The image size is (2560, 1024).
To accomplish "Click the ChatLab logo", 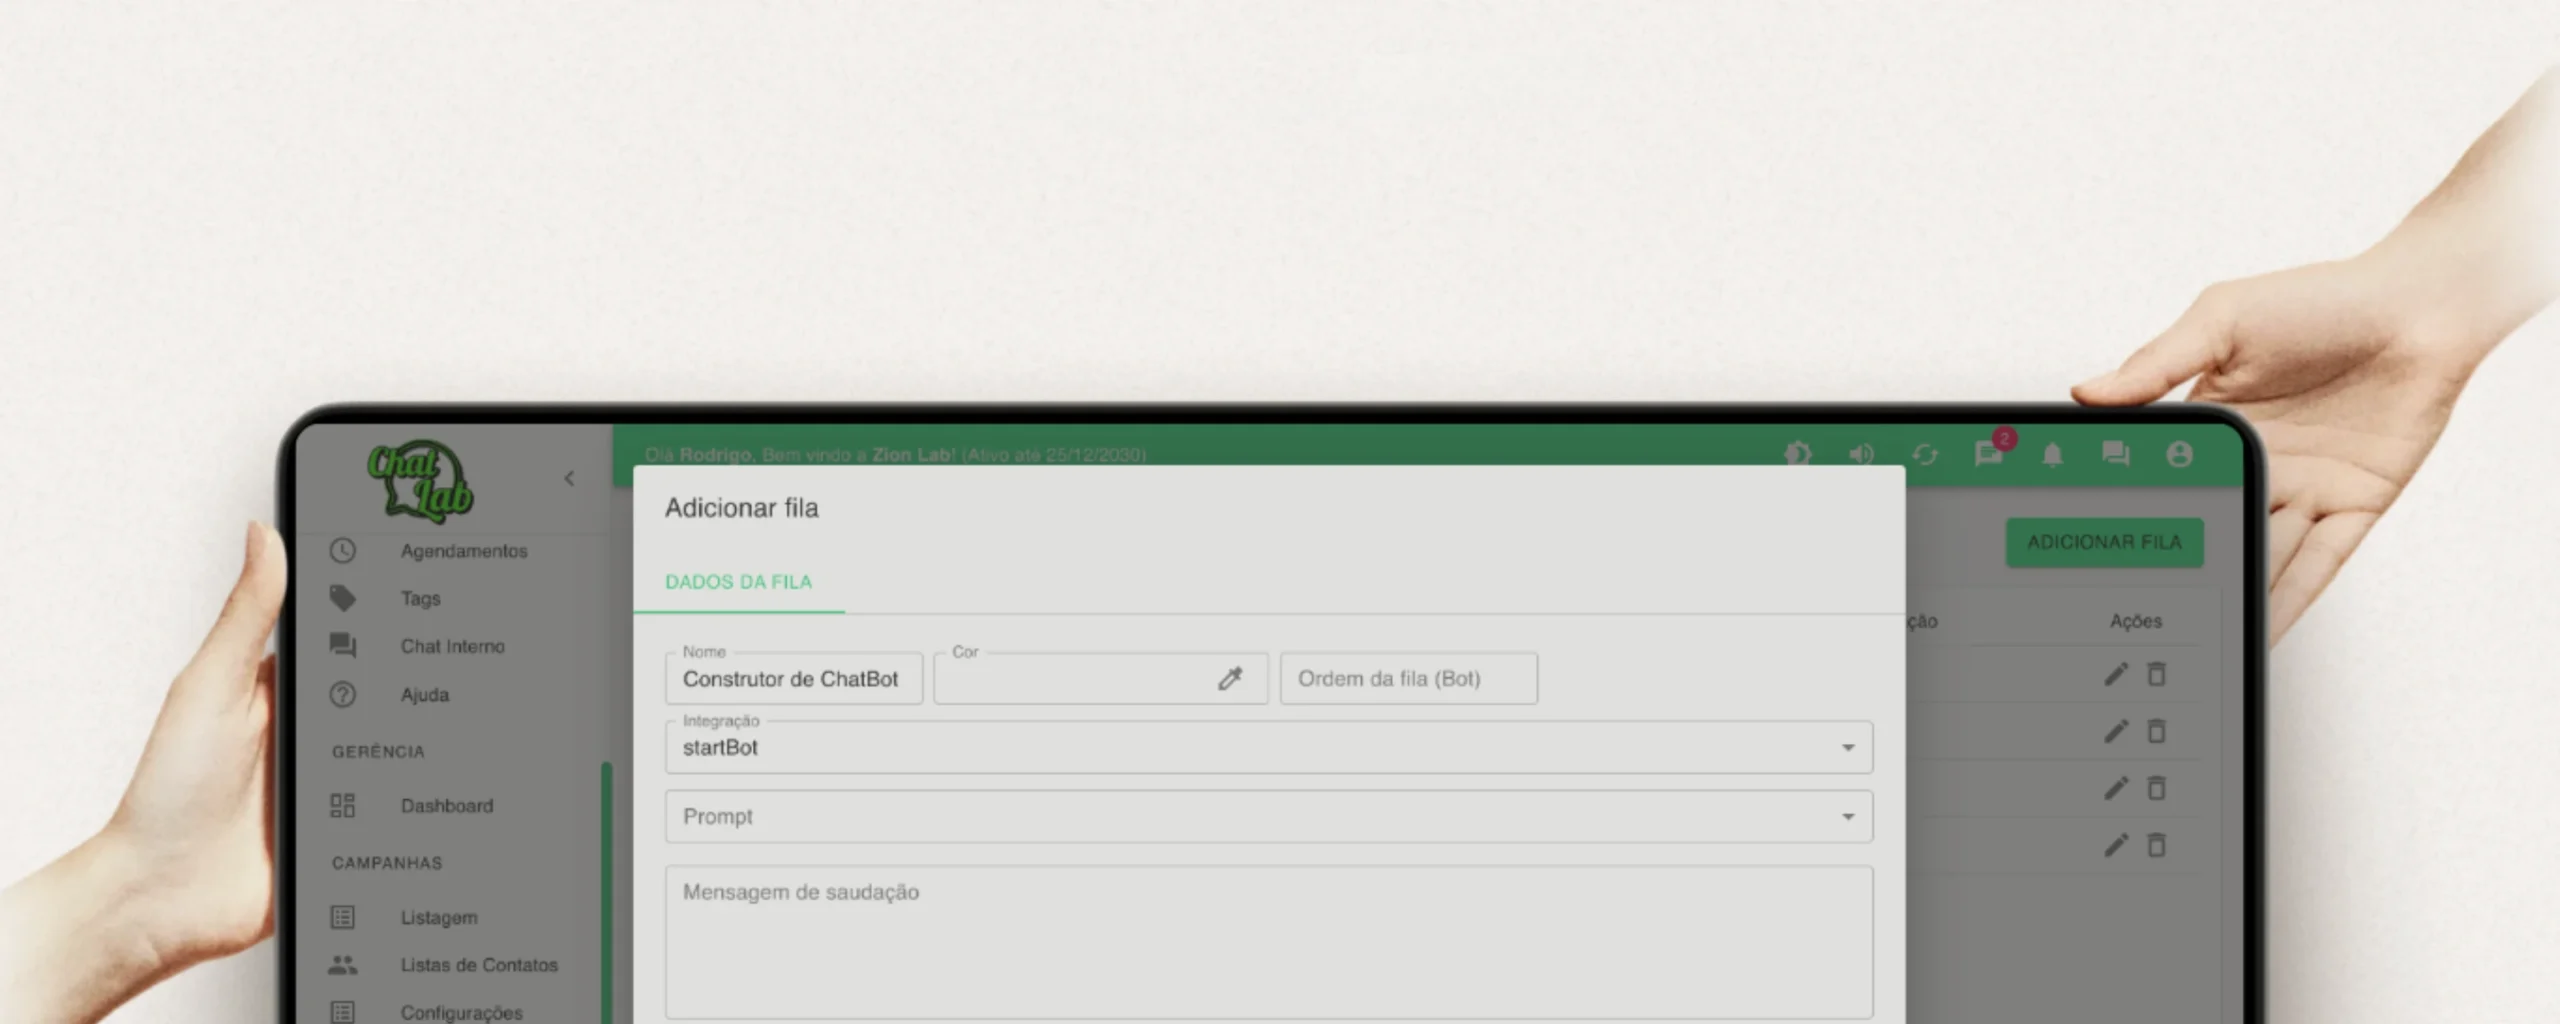I will click(420, 481).
